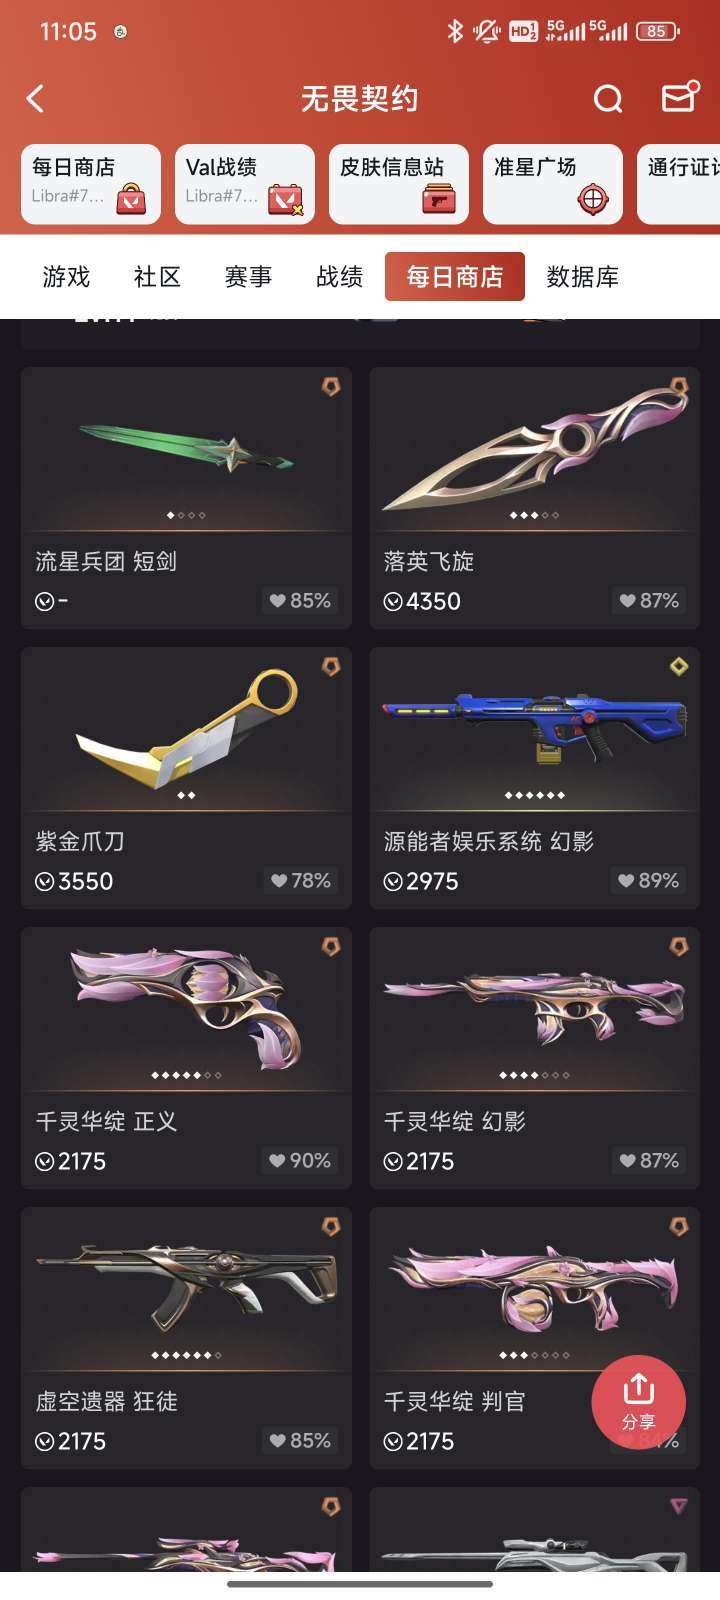Like 流星兵团 短剑 via its 85% heart
The width and height of the screenshot is (720, 1600).
300,600
